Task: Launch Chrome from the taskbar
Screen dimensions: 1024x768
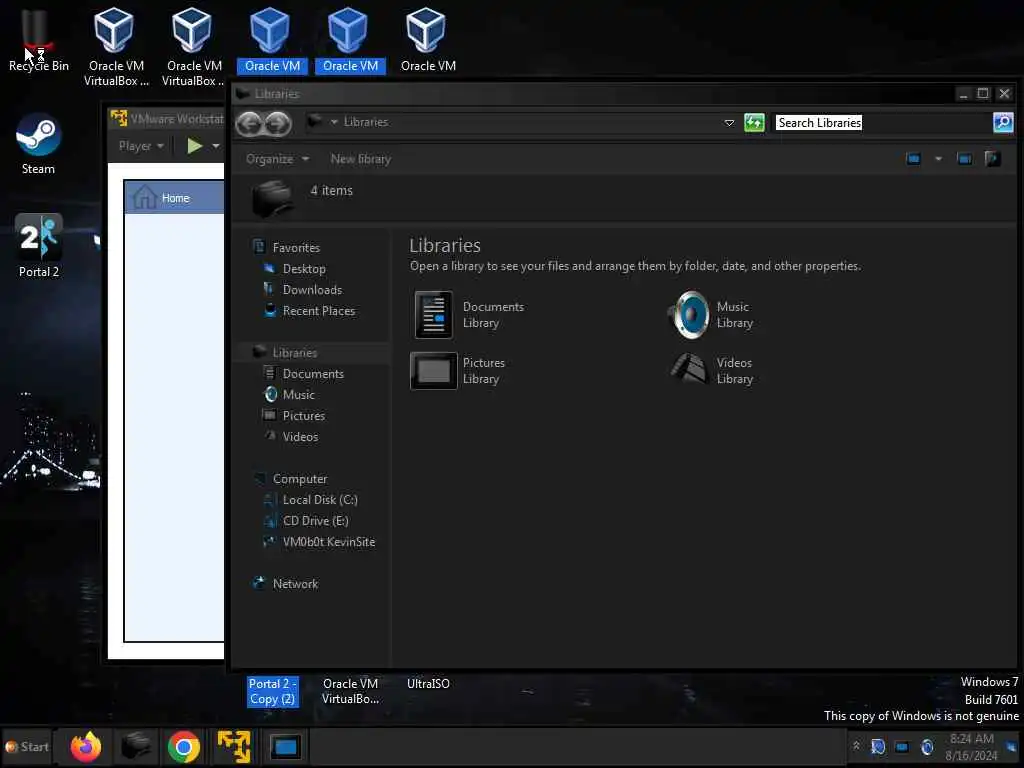Action: [x=184, y=746]
